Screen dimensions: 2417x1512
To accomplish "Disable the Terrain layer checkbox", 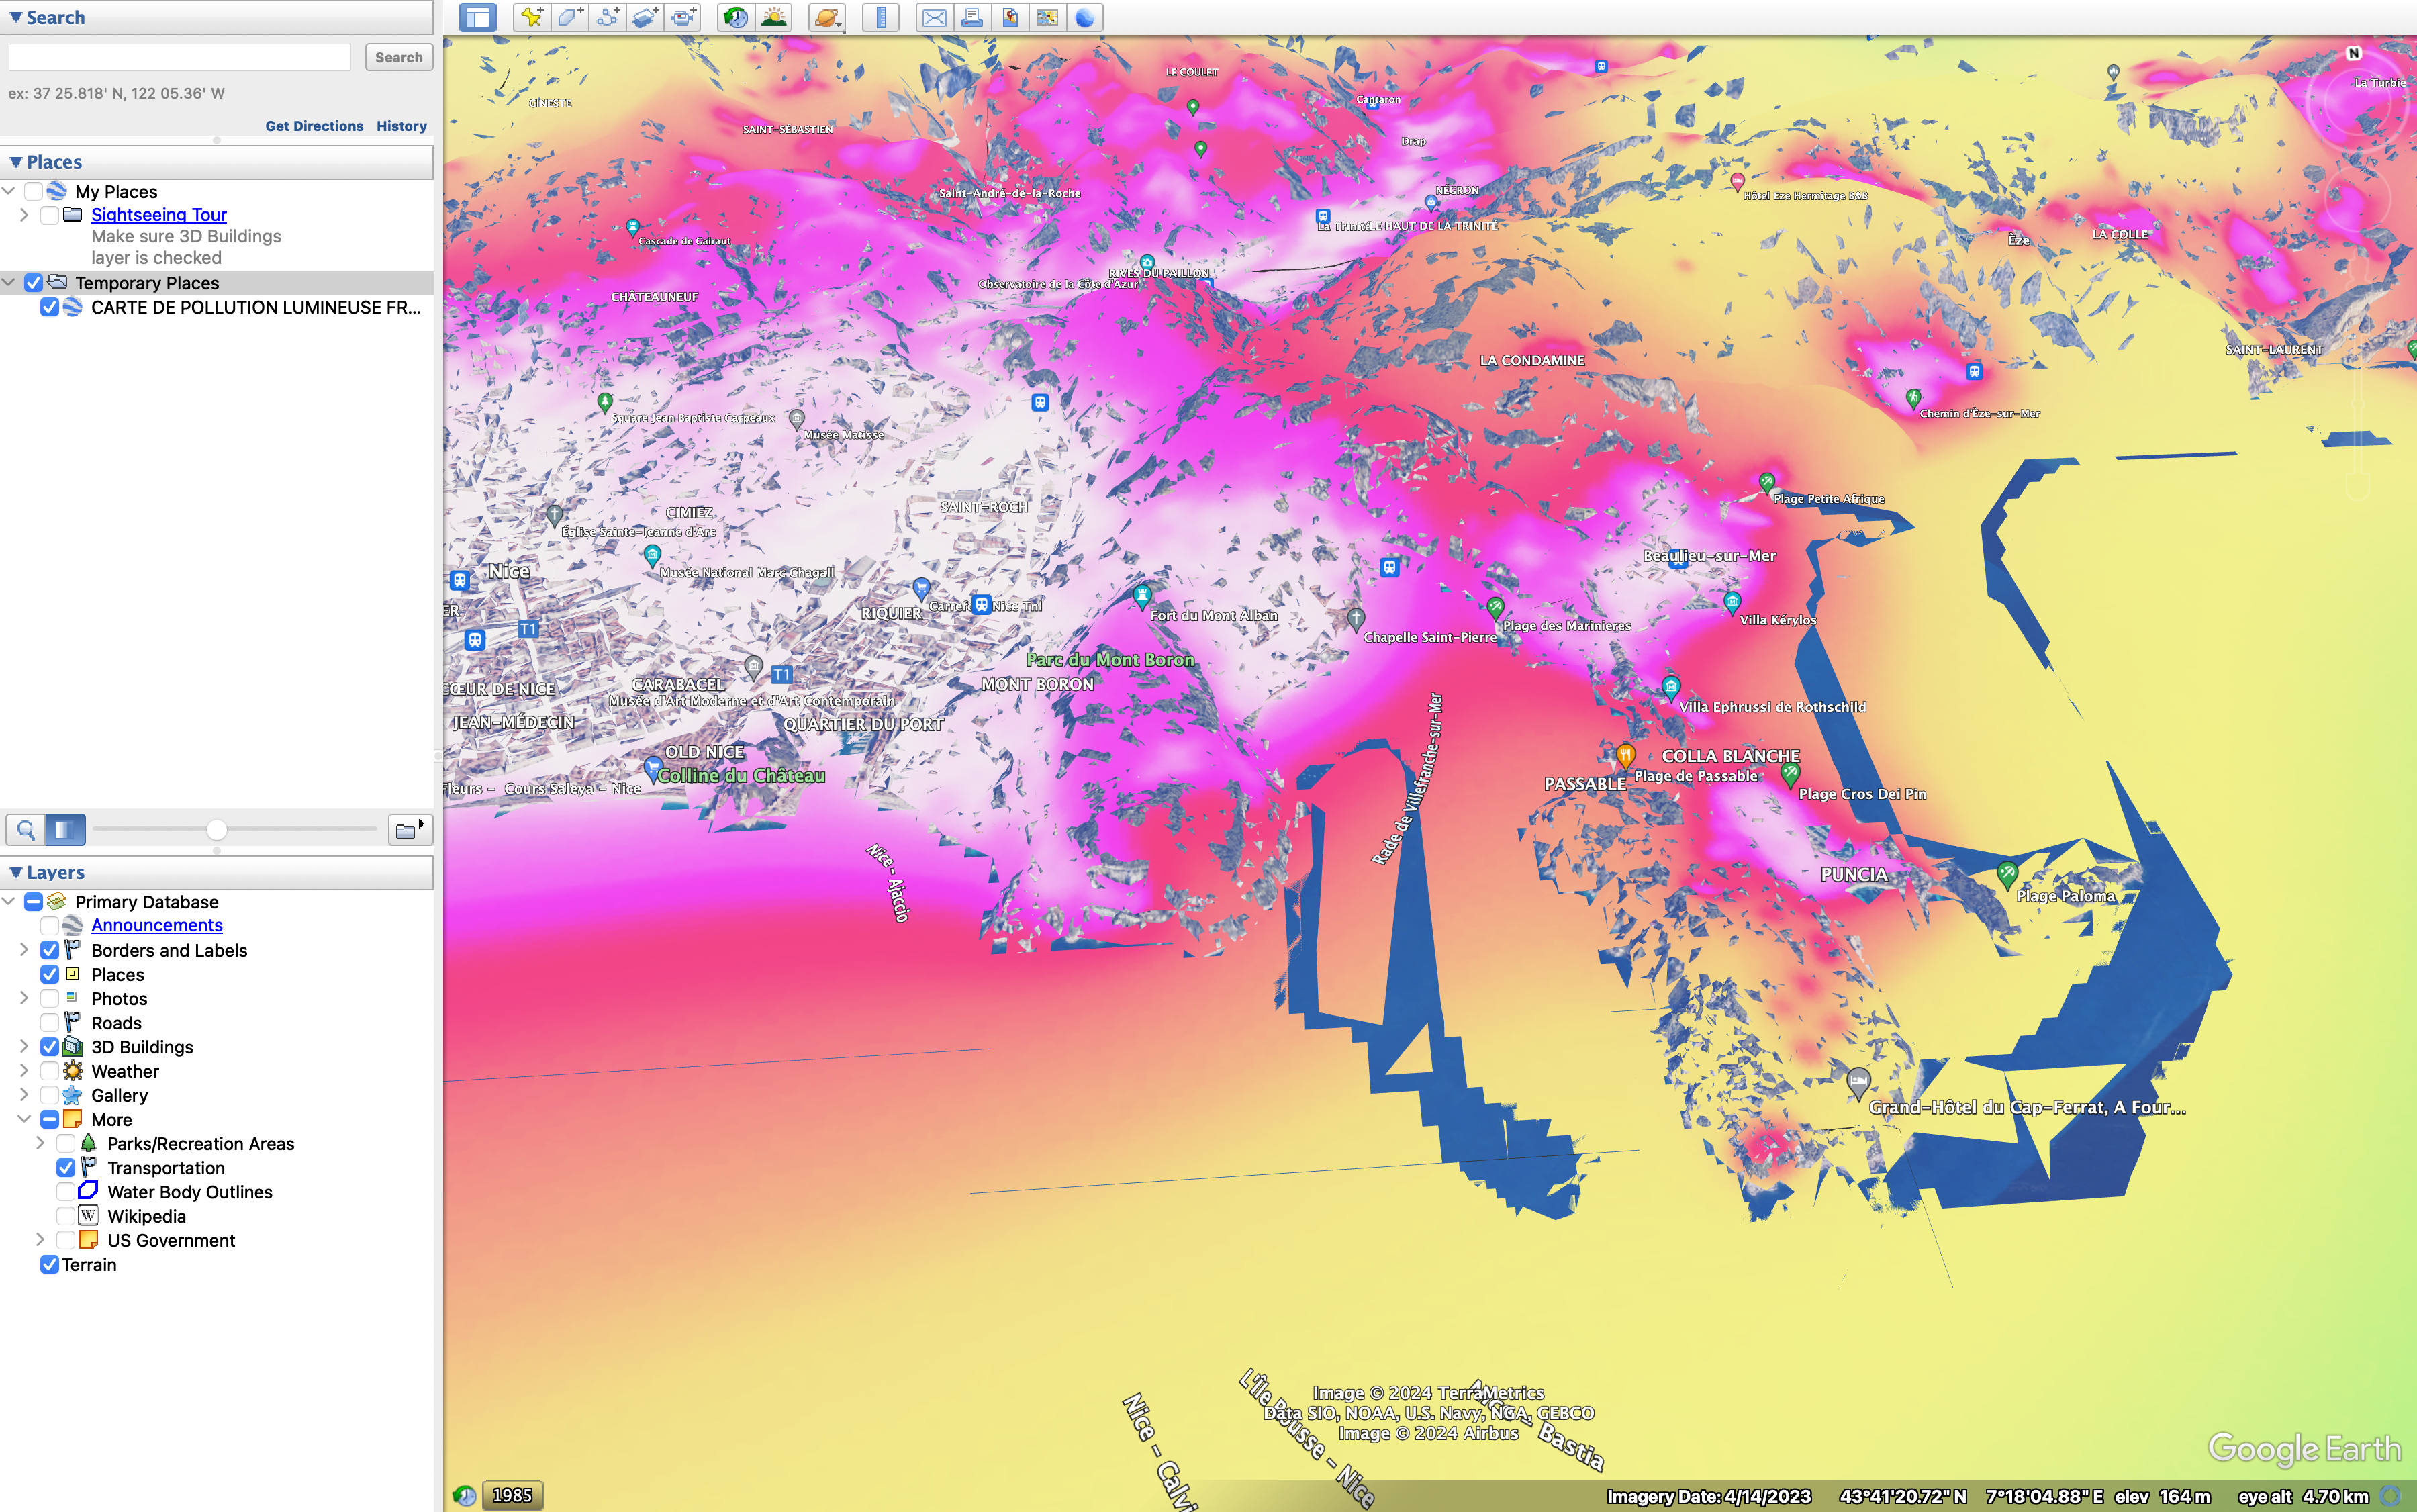I will coord(49,1265).
